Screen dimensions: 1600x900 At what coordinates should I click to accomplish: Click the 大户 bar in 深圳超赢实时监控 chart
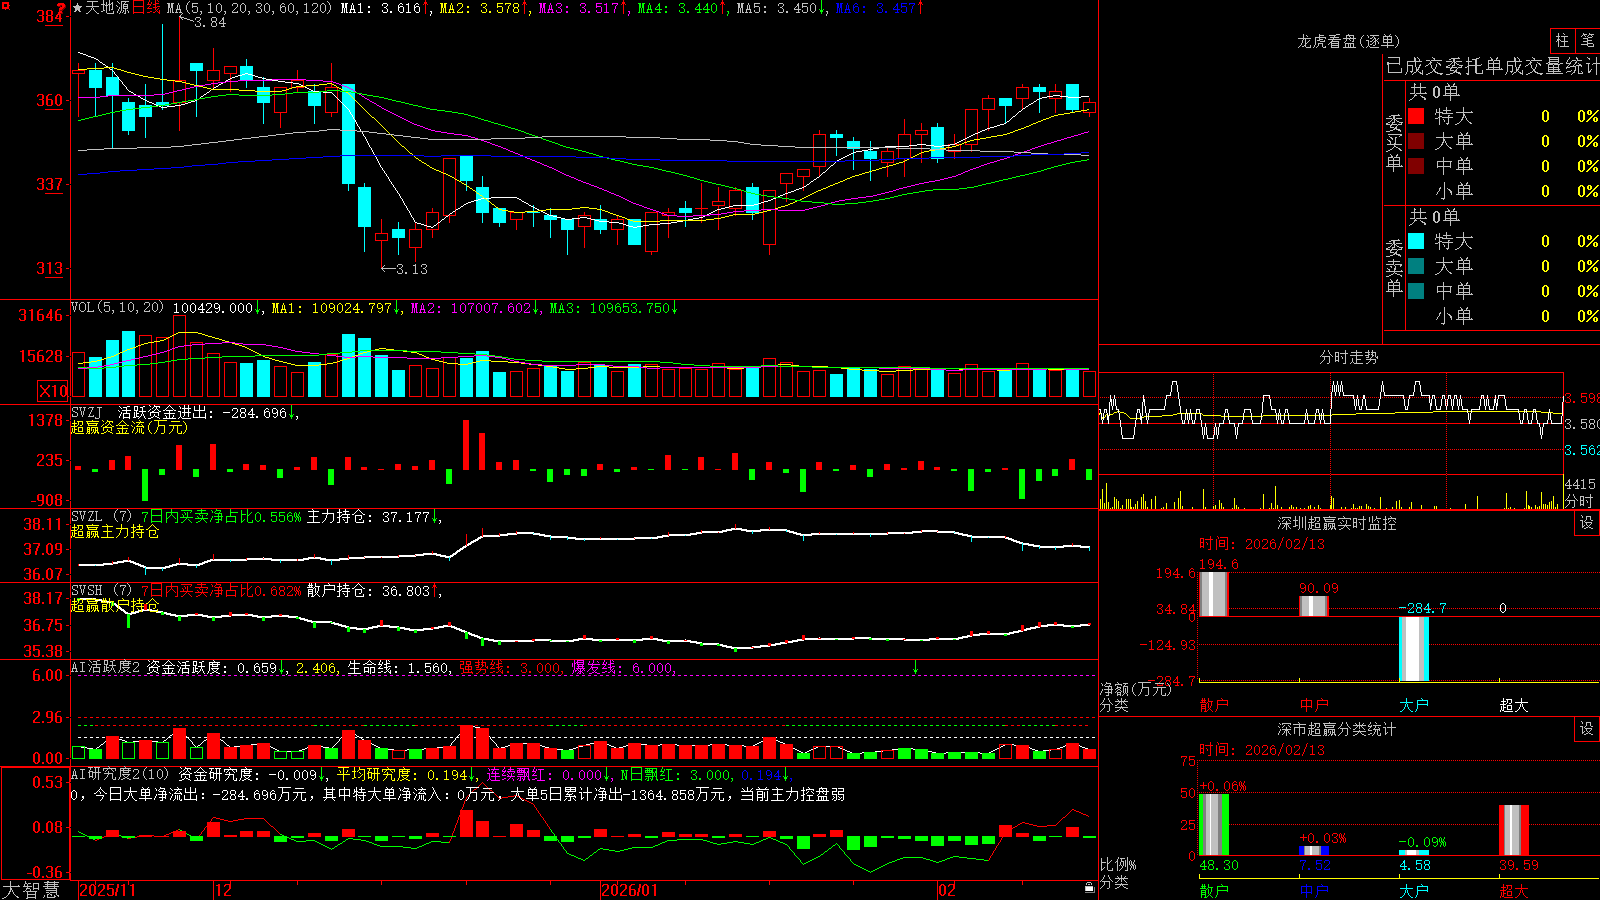click(1414, 649)
